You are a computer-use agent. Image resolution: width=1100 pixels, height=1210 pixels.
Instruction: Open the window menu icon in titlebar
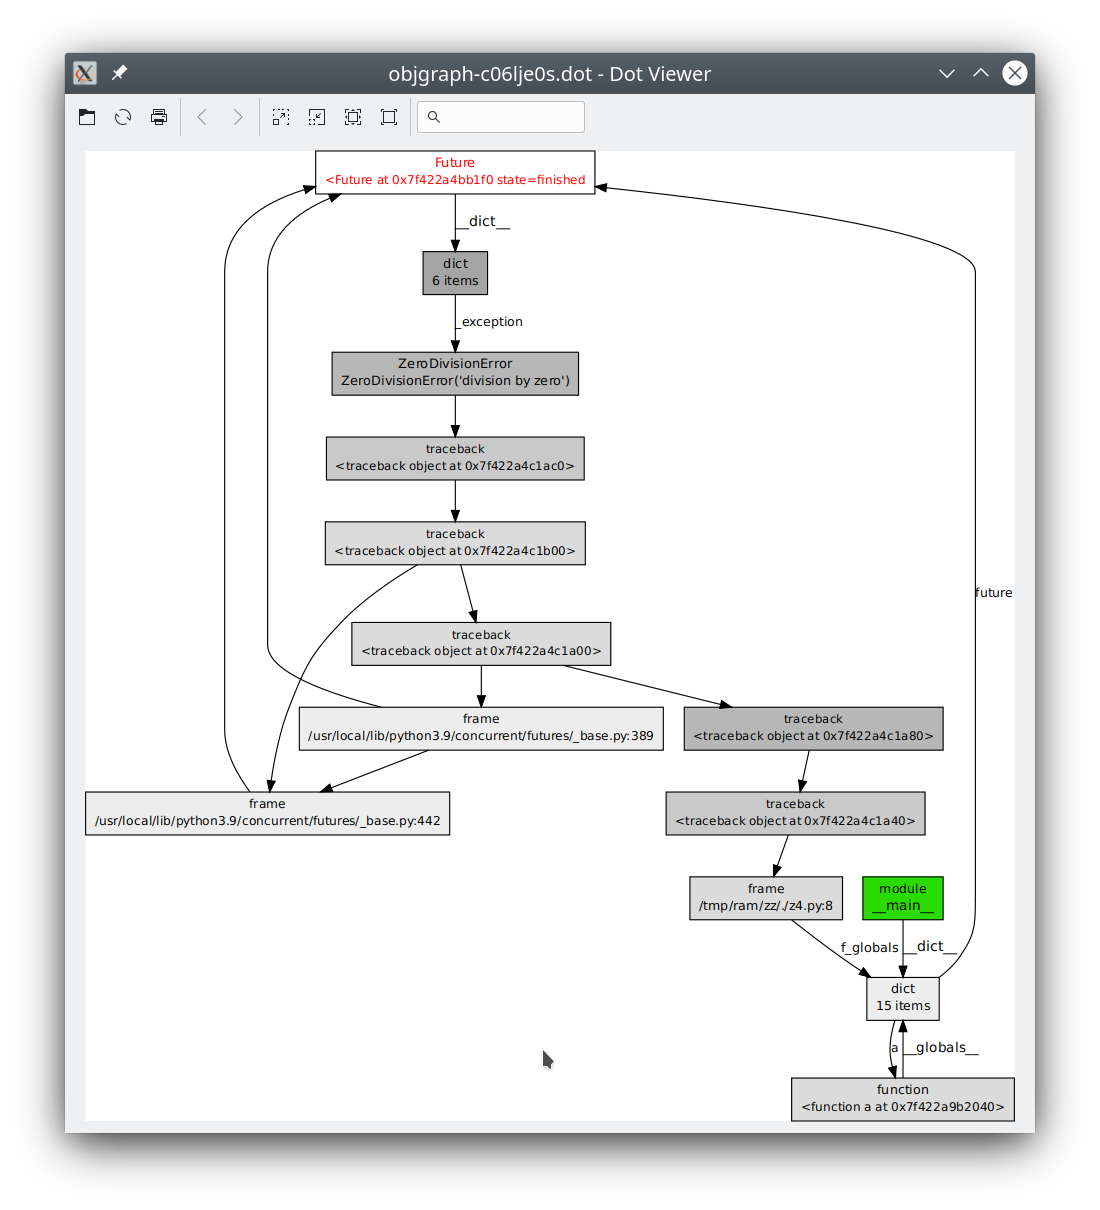[x=85, y=73]
